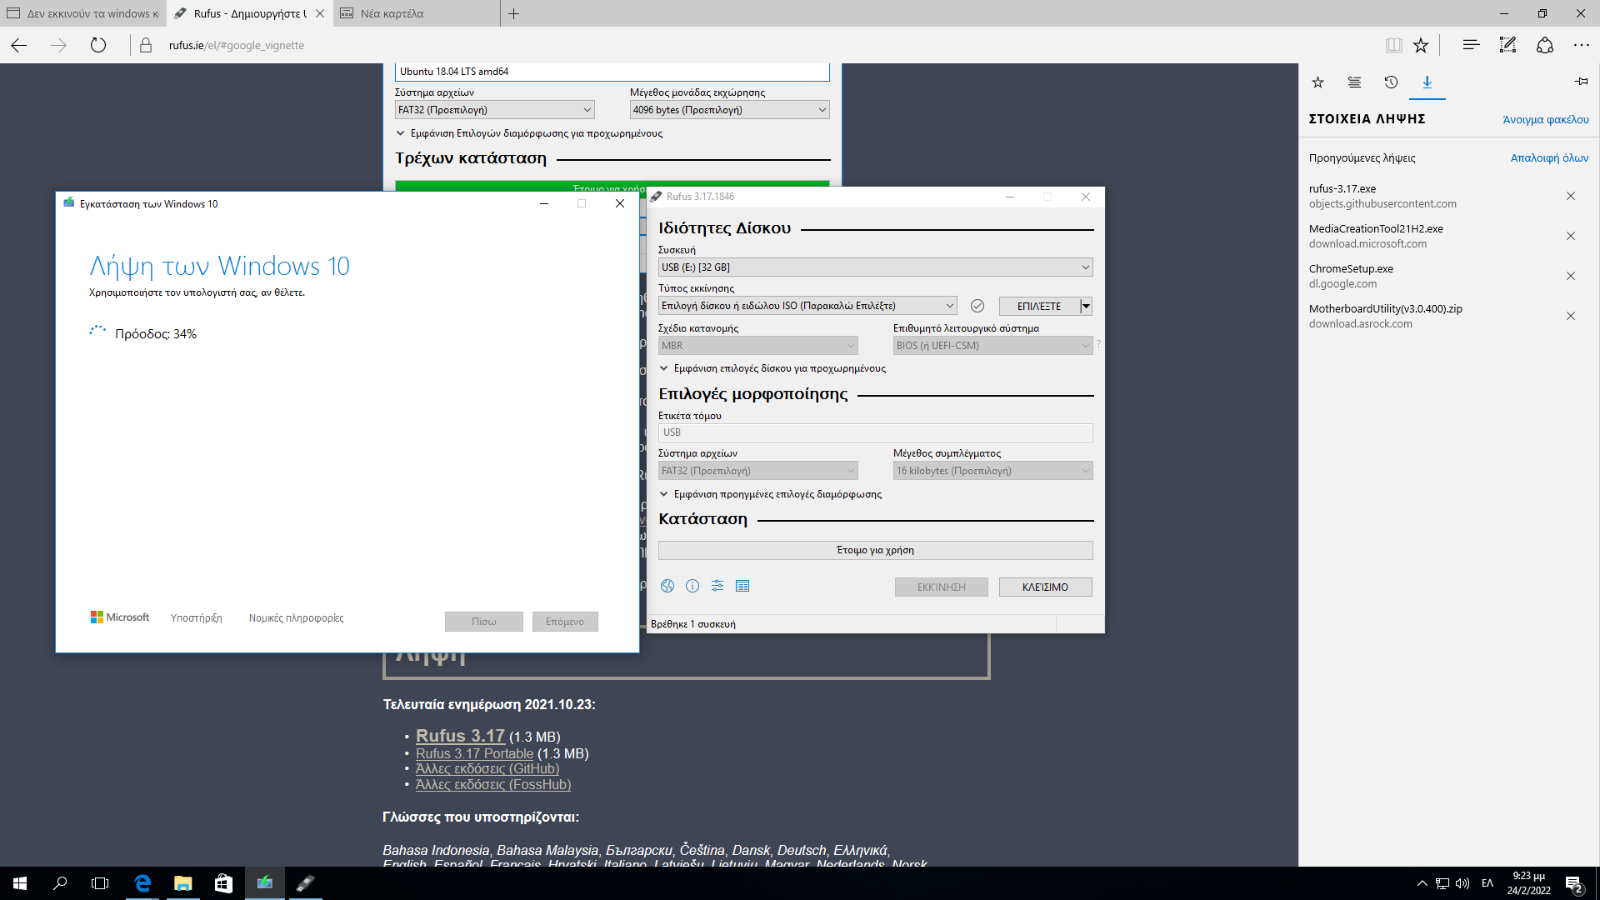This screenshot has height=900, width=1600.
Task: Open arrow dropdown next to ΕΠΙΛΕΞΤΕ button
Action: pyautogui.click(x=1086, y=306)
